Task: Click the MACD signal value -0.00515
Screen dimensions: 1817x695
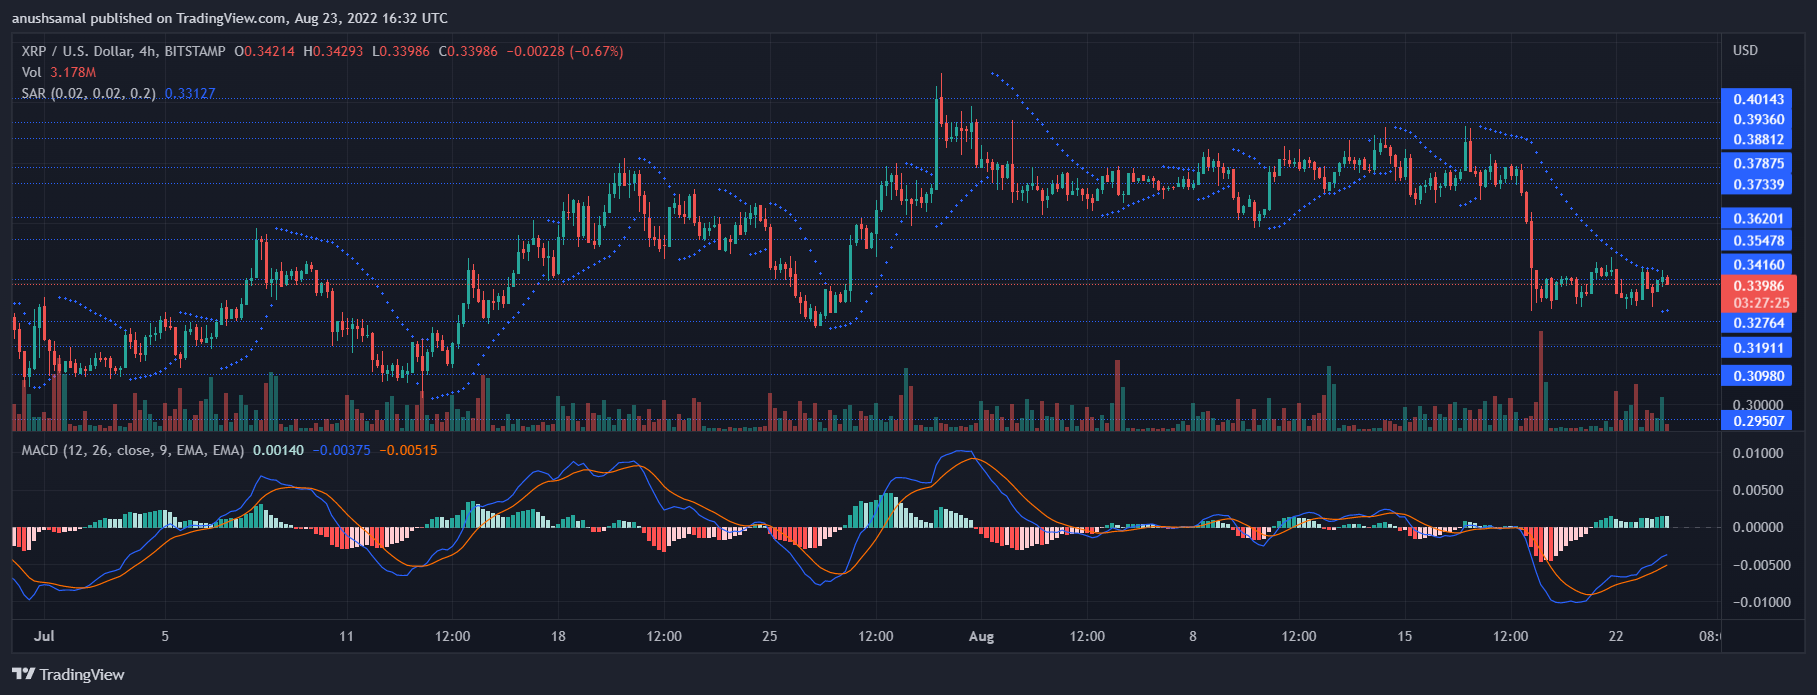Action: click(x=408, y=450)
